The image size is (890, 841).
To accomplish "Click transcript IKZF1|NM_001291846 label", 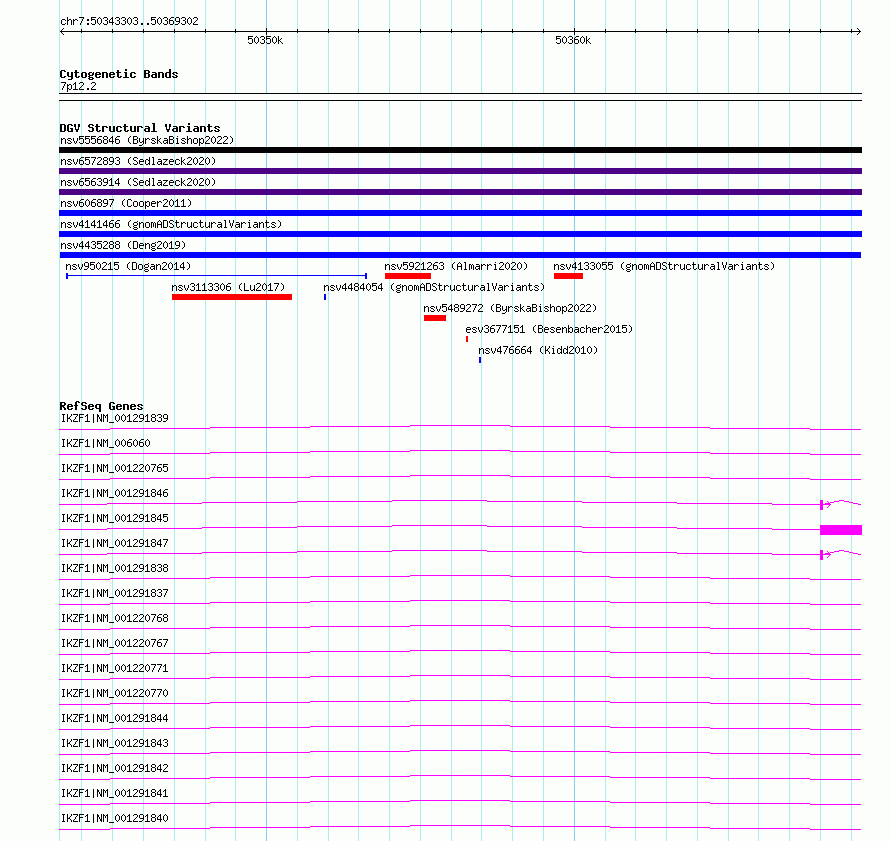I will pos(115,493).
